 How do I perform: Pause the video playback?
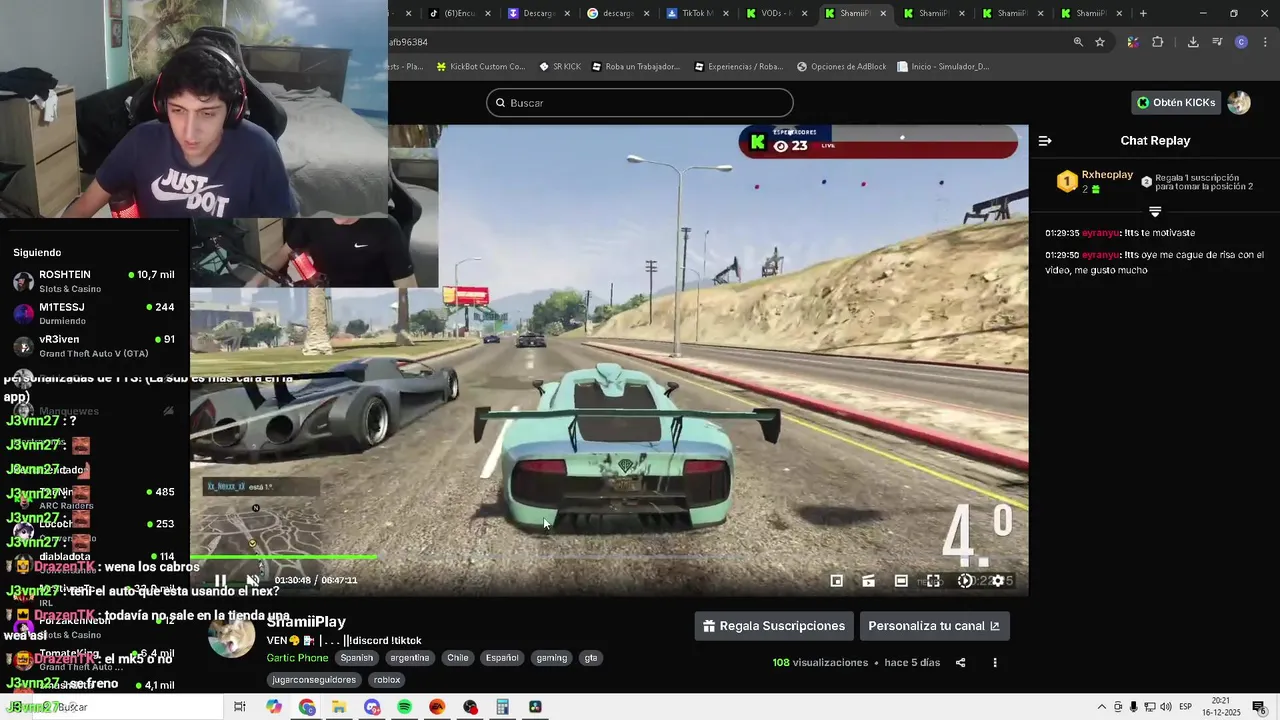click(220, 580)
